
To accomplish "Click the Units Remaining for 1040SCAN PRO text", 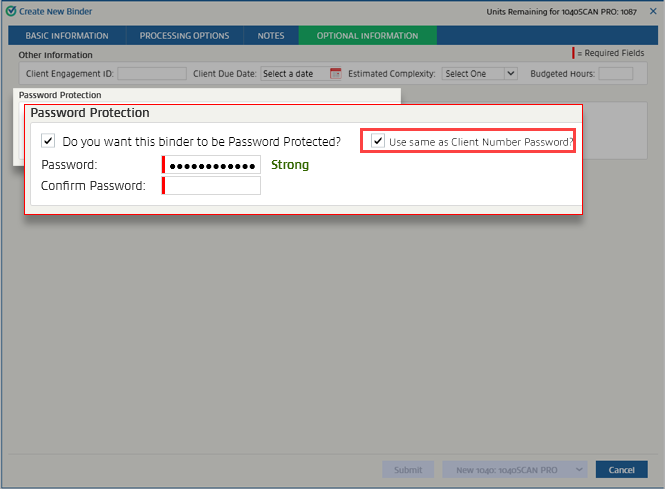I will click(x=562, y=12).
